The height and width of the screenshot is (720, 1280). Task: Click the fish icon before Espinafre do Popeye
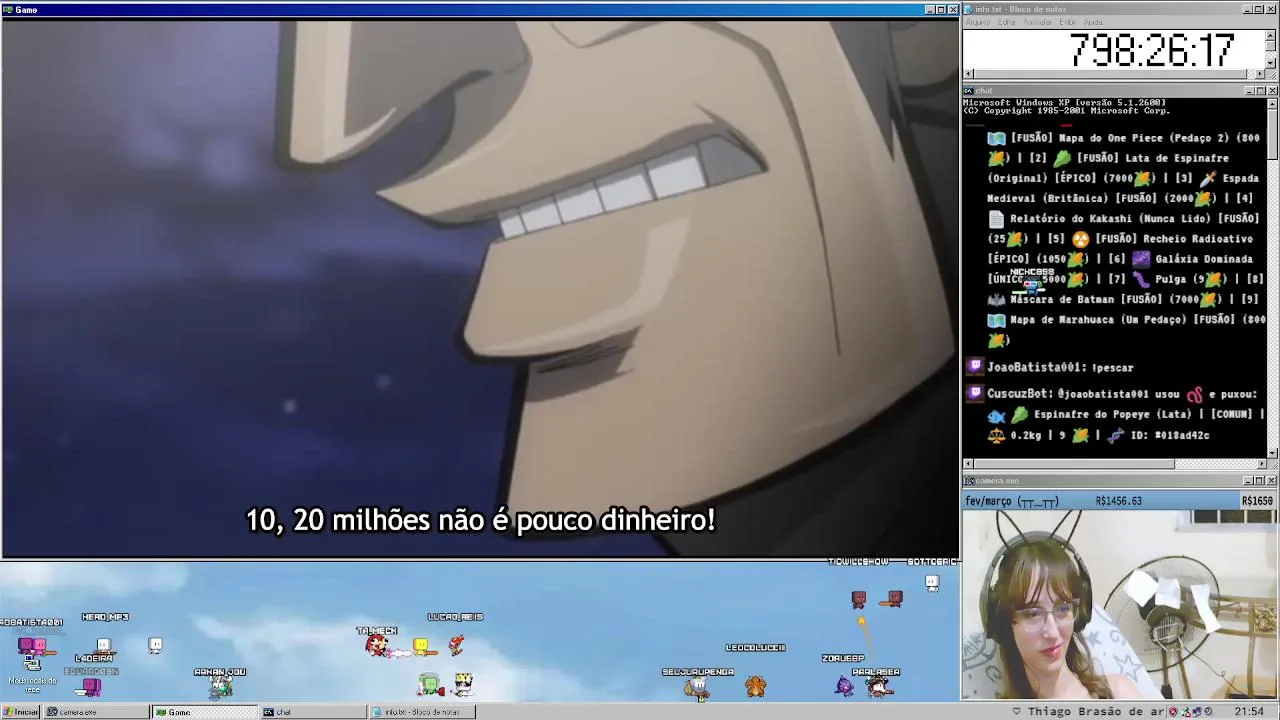click(x=996, y=414)
